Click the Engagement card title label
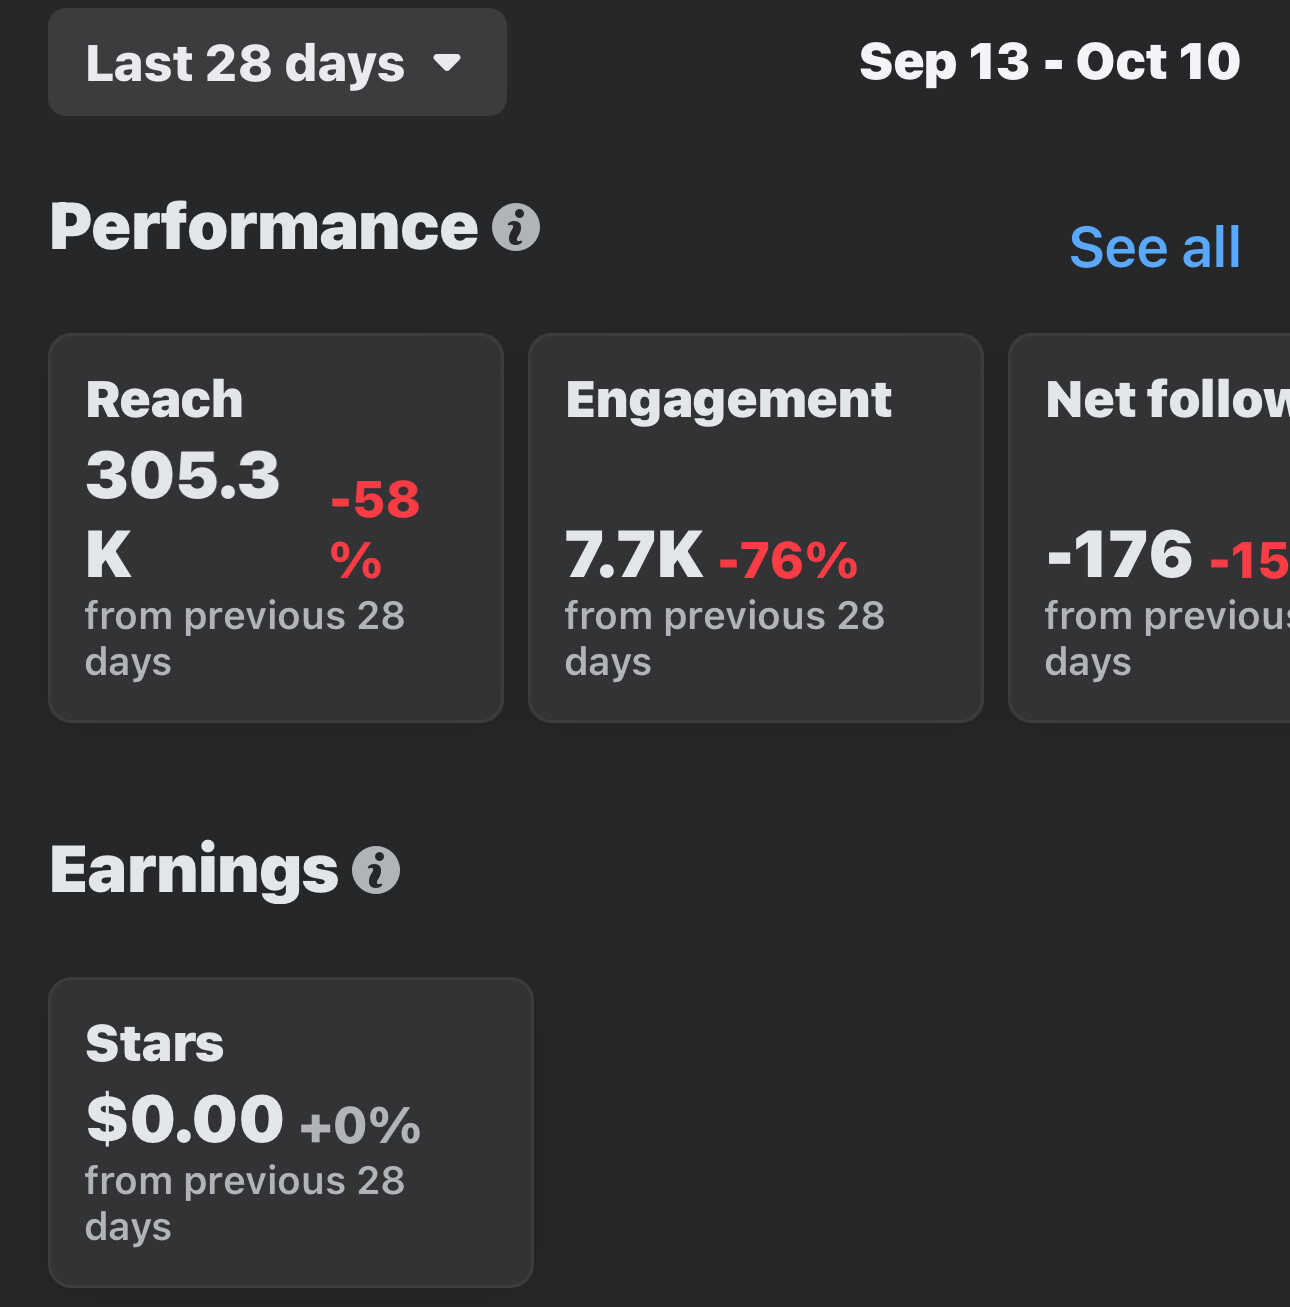The image size is (1290, 1307). 728,400
